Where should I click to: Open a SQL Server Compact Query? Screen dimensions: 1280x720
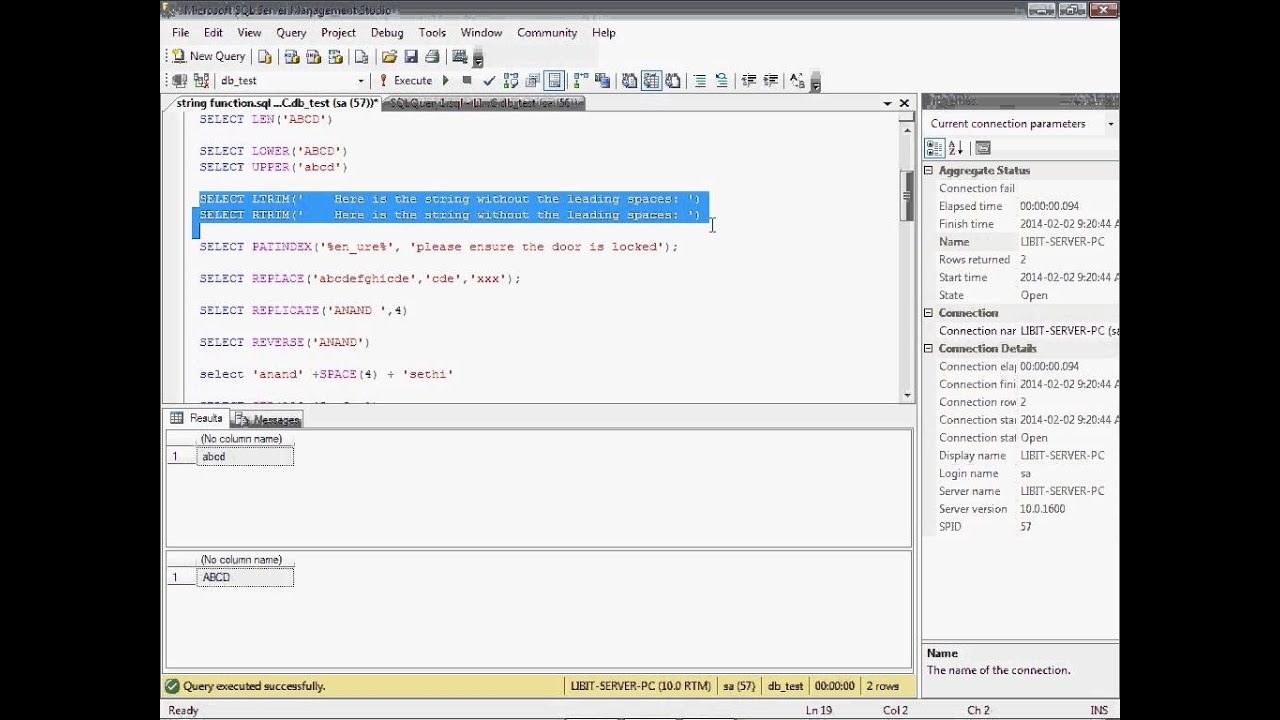(361, 57)
